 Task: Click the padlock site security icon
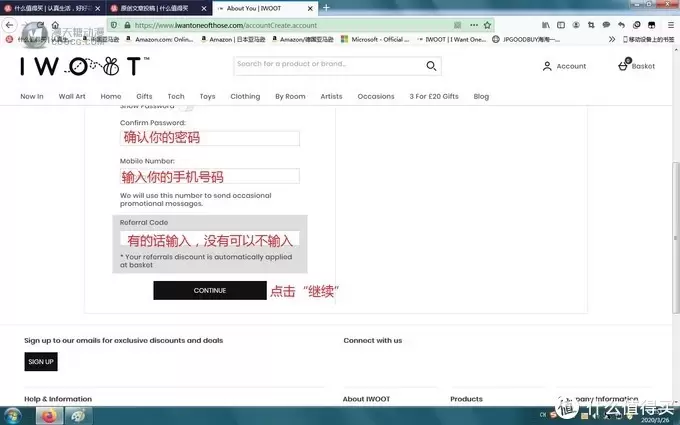[x=127, y=25]
